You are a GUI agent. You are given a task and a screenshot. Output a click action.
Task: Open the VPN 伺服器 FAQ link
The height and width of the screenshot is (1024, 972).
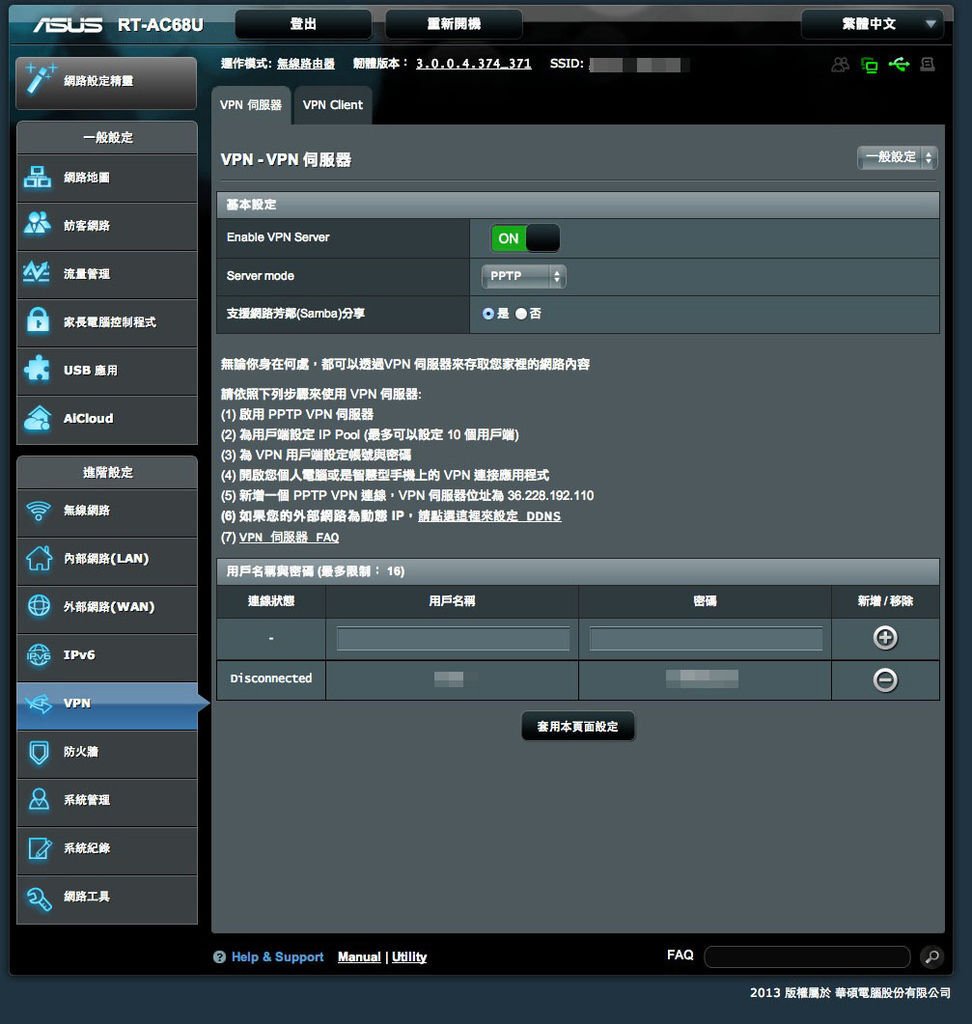pyautogui.click(x=289, y=537)
